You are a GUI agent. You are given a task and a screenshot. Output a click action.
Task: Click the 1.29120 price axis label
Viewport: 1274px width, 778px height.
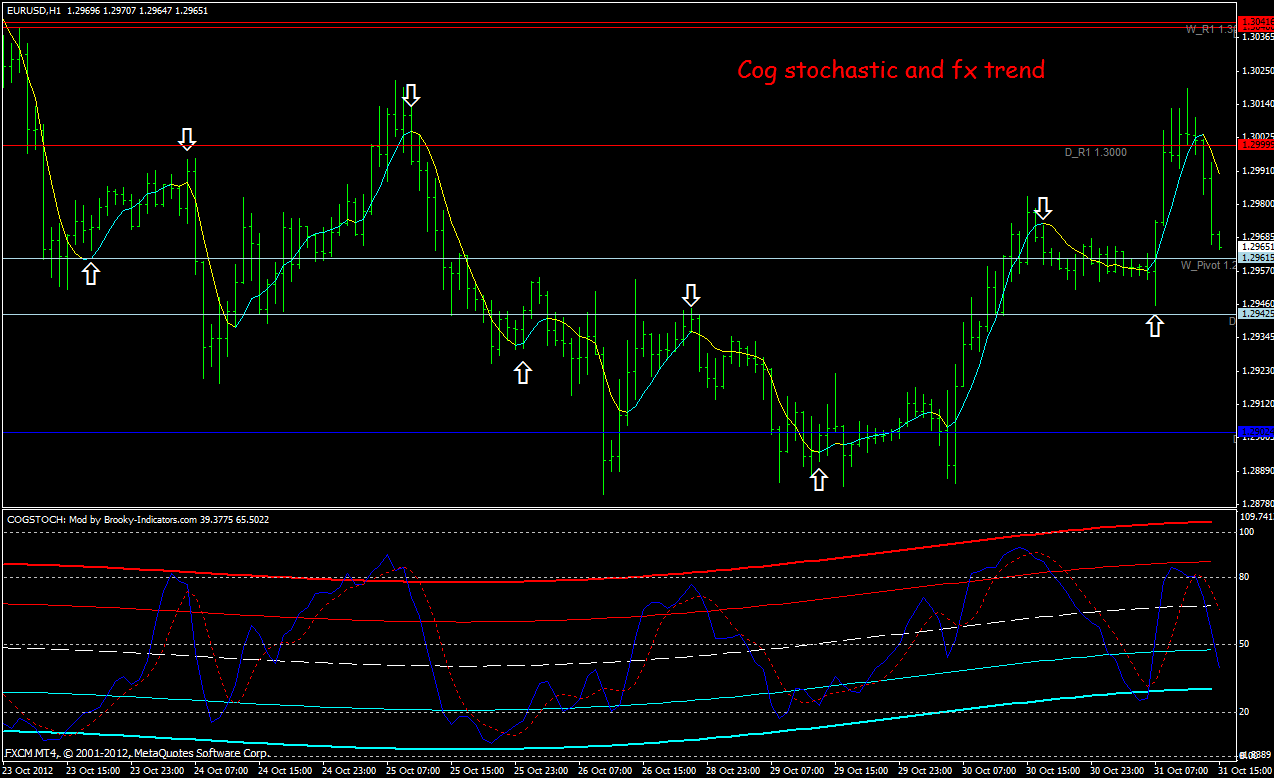click(1257, 404)
